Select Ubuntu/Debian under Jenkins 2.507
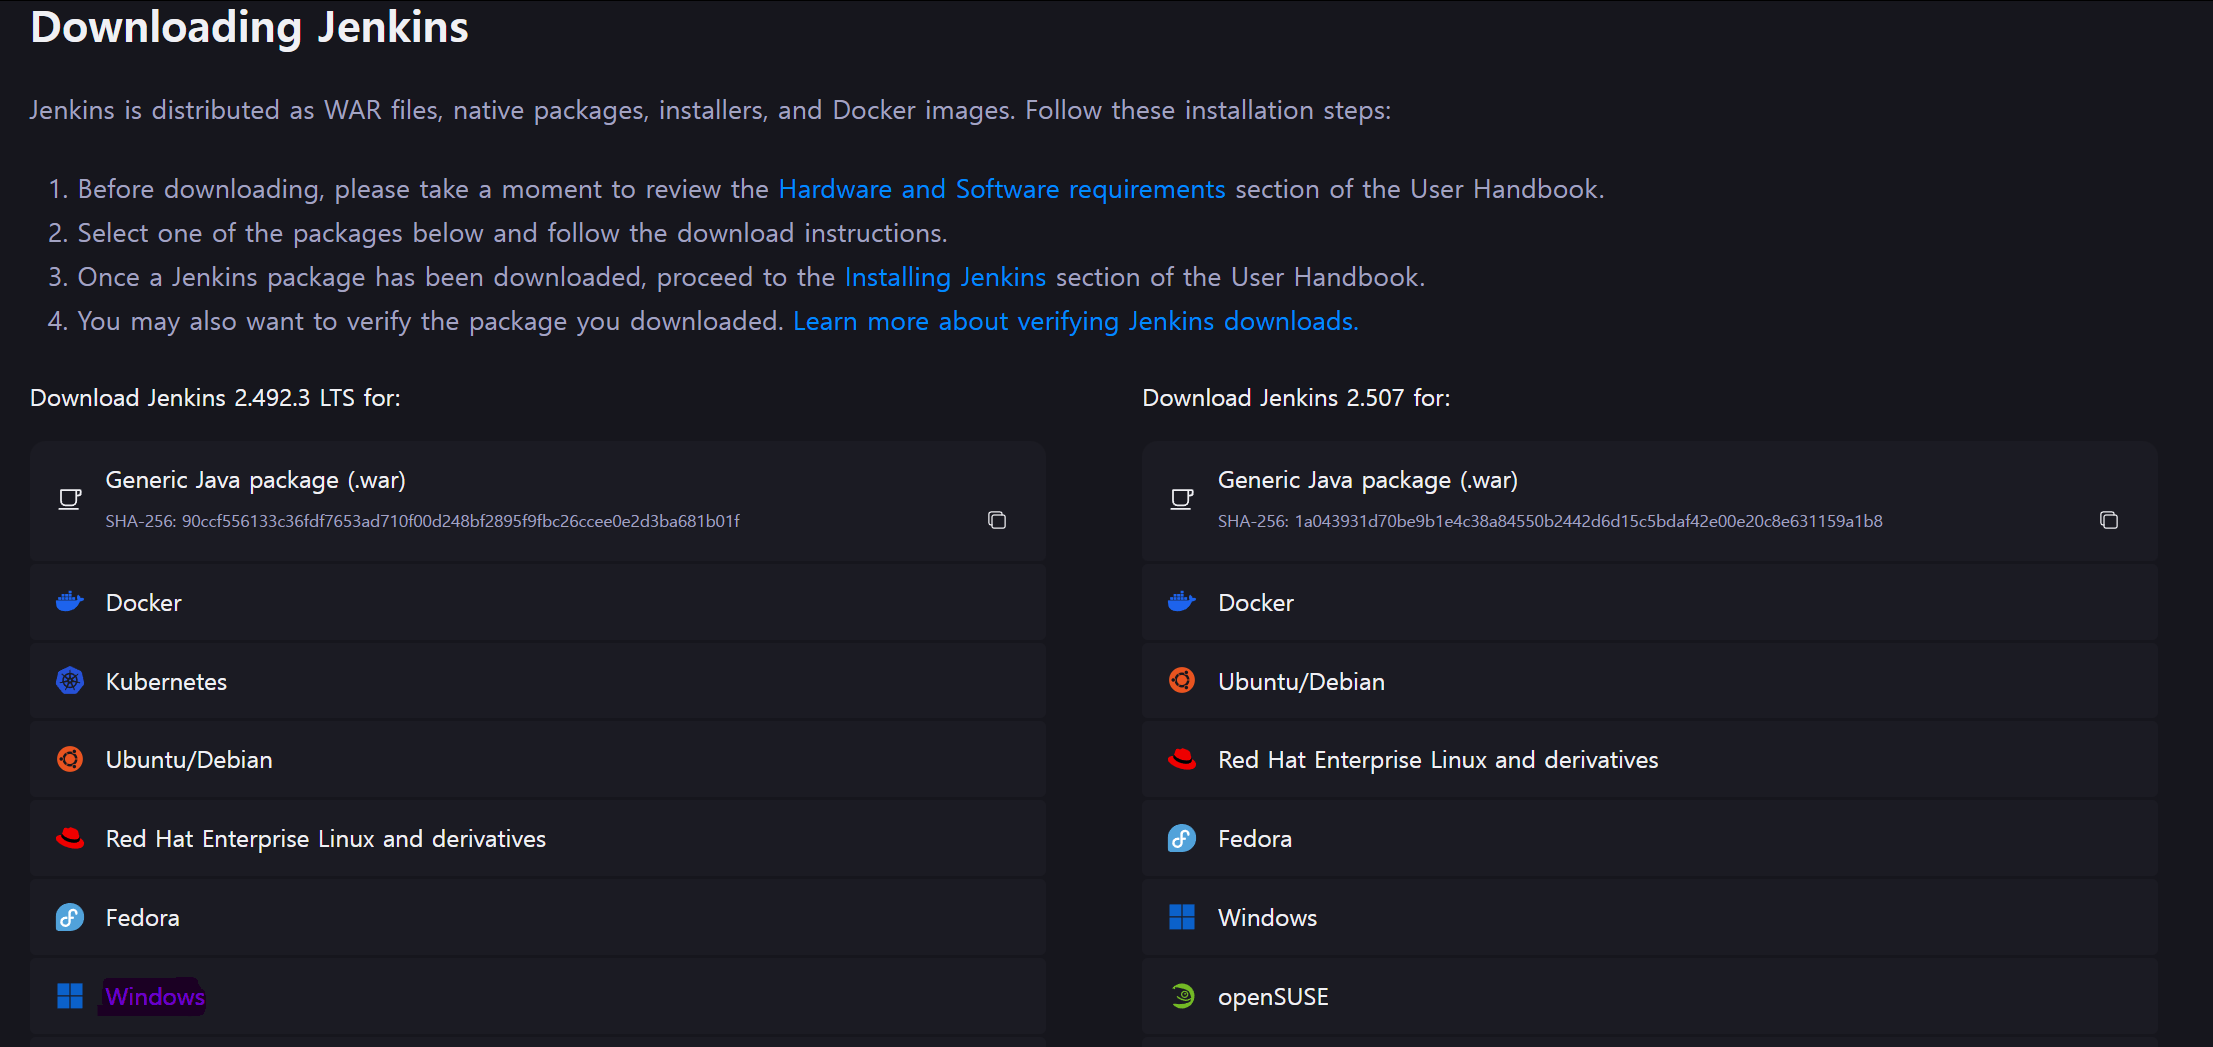Viewport: 2213px width, 1047px height. [x=1301, y=682]
